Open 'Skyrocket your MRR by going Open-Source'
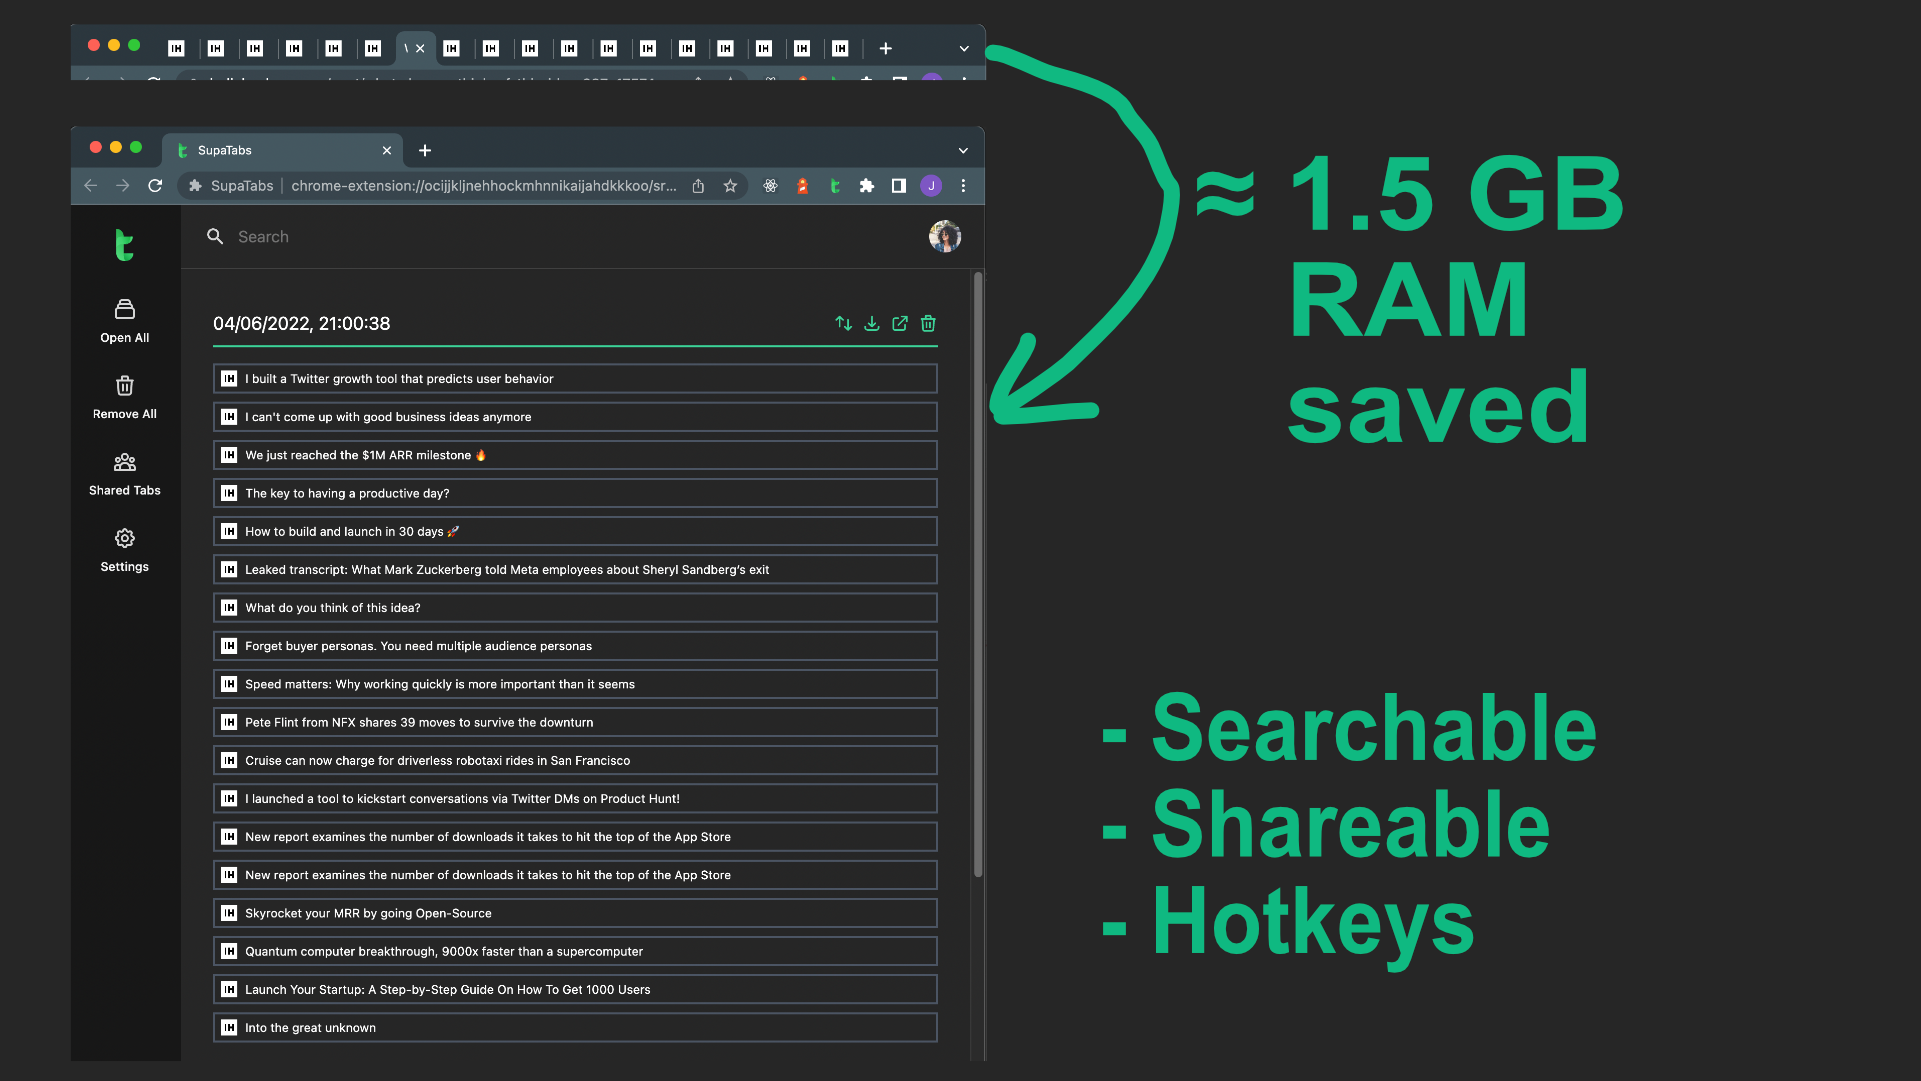 tap(575, 913)
